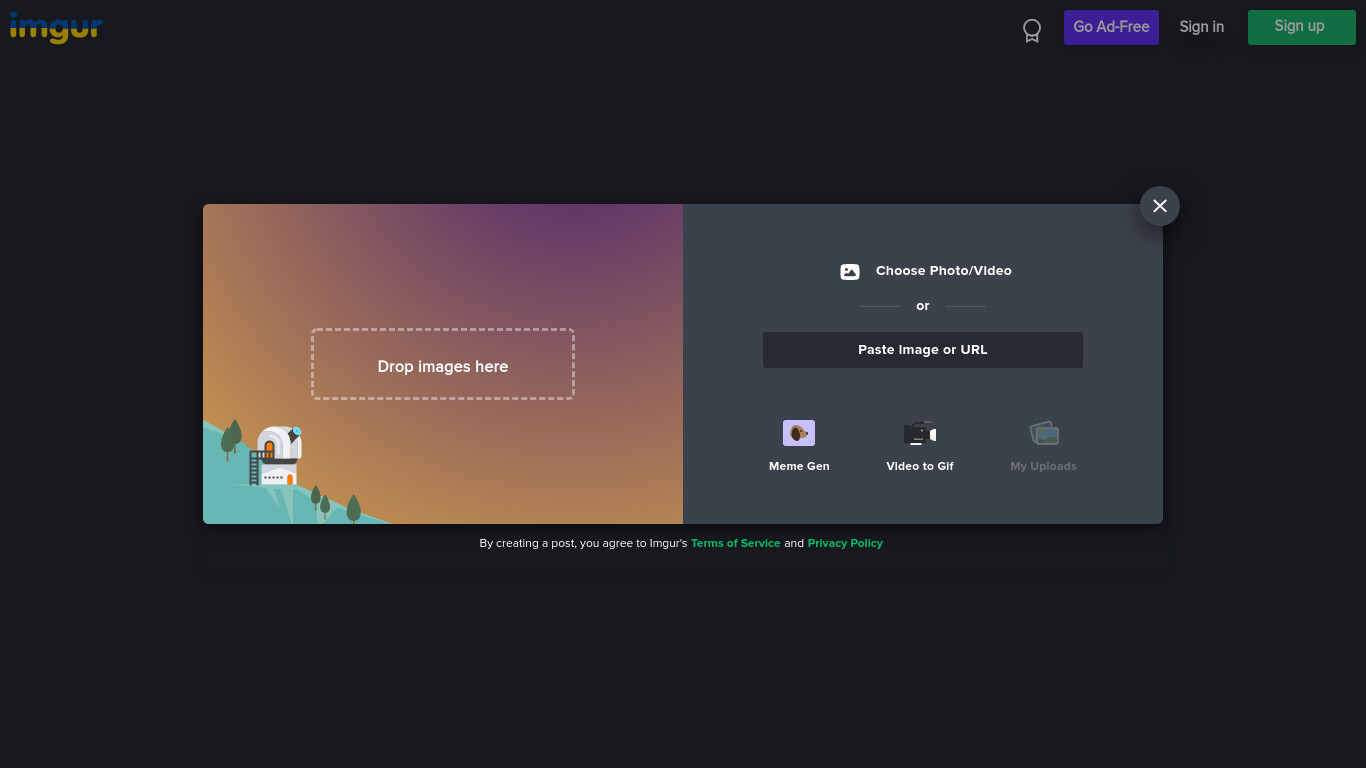
Task: Click the Go Ad-Free button
Action: tap(1111, 27)
